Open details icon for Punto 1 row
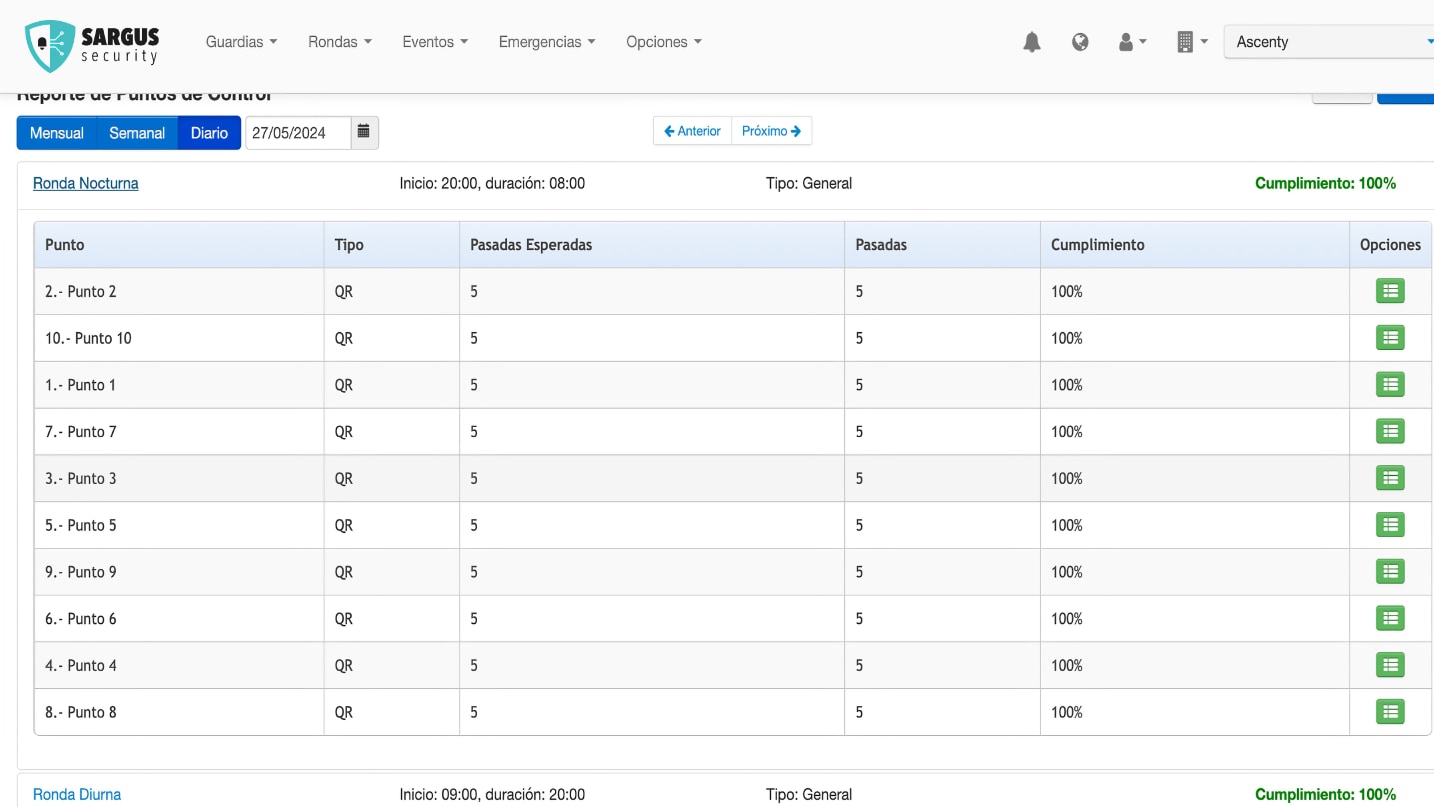Image resolution: width=1434 pixels, height=807 pixels. pyautogui.click(x=1390, y=385)
